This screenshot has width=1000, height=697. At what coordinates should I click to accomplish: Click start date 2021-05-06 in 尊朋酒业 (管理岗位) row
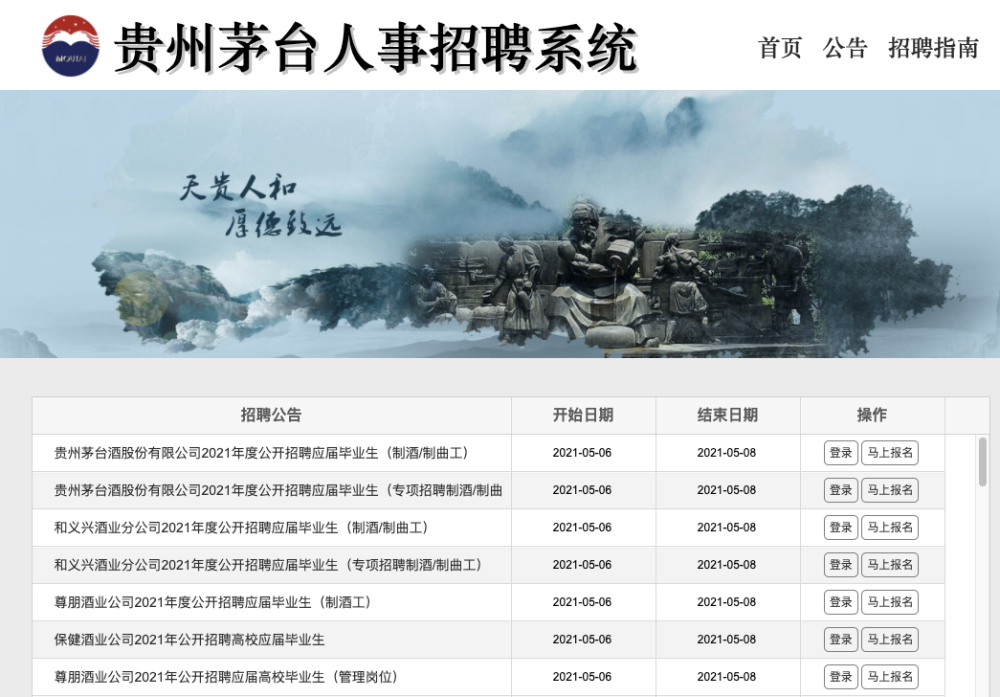pos(582,677)
